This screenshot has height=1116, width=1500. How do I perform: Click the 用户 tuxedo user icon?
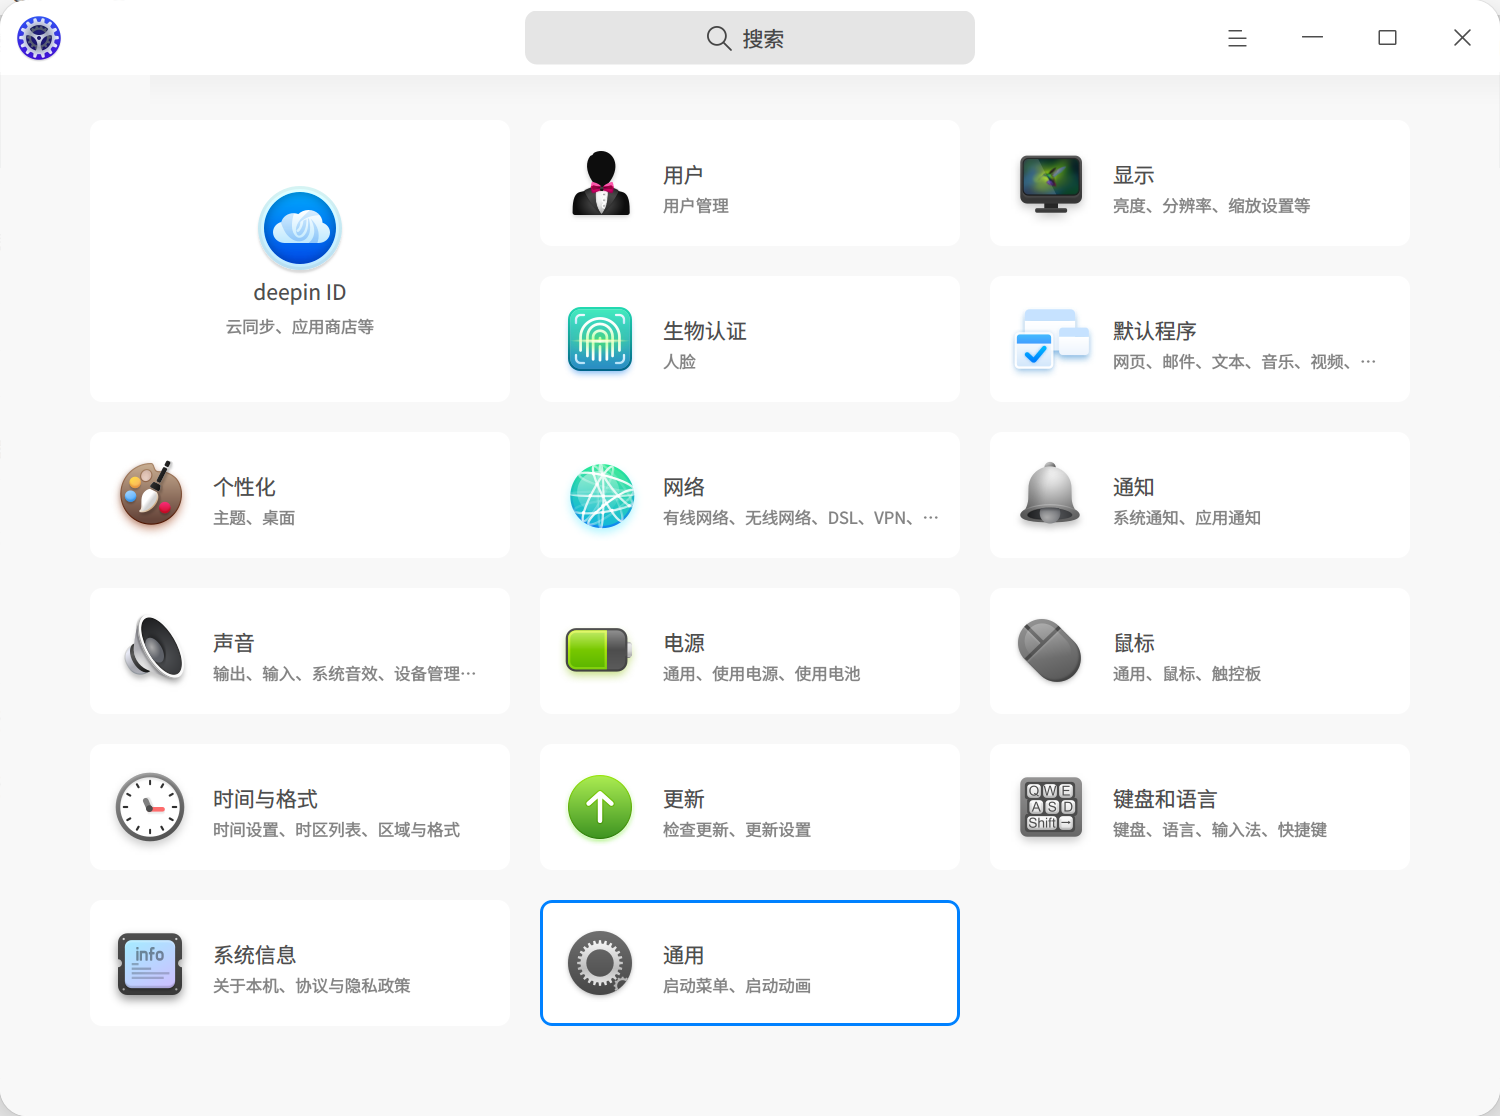click(601, 183)
